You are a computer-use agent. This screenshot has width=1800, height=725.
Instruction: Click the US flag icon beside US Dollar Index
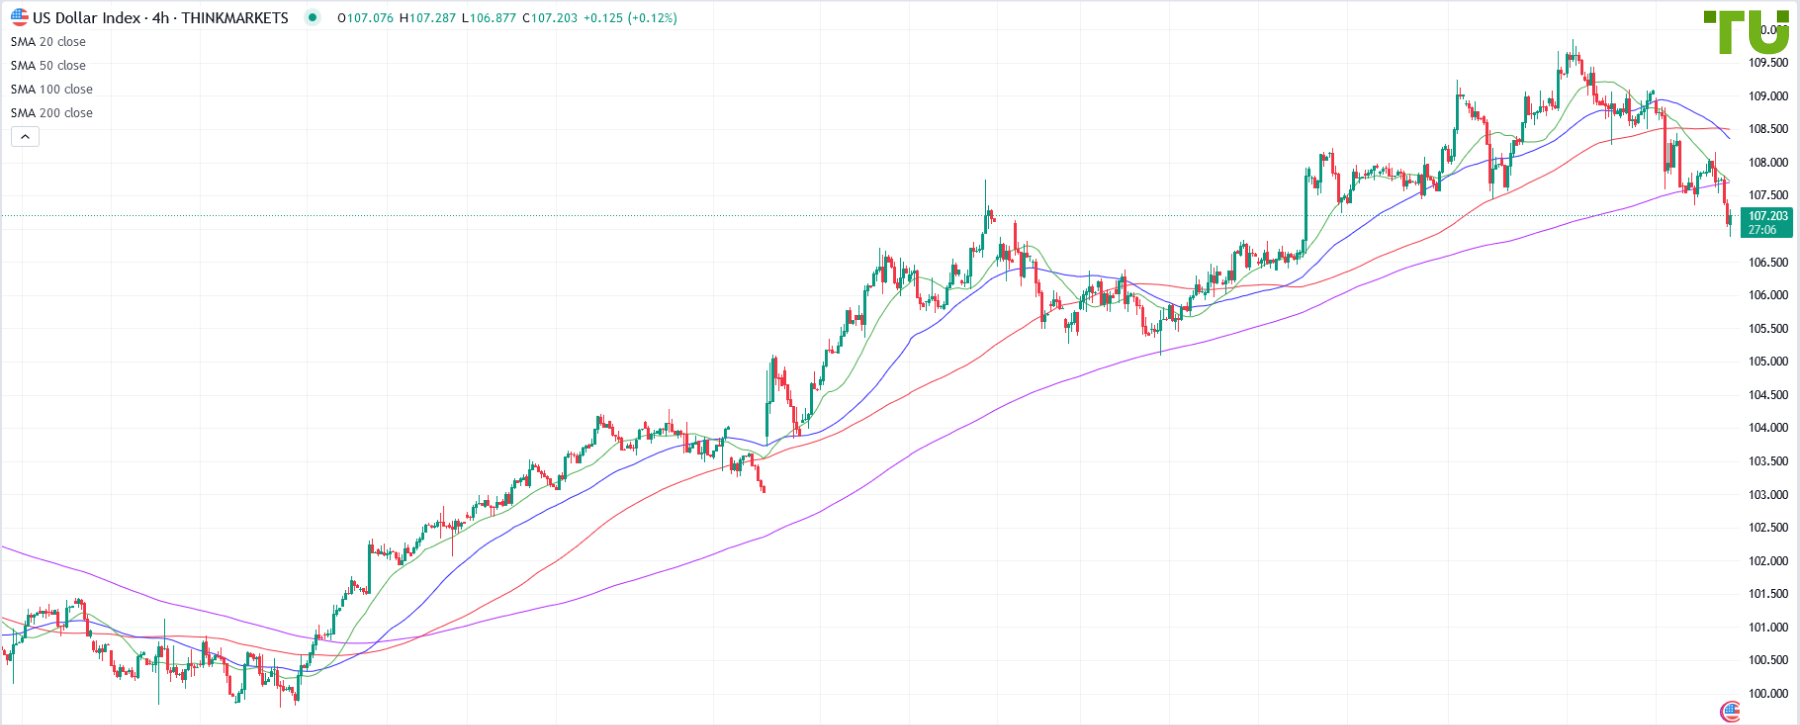pos(19,17)
